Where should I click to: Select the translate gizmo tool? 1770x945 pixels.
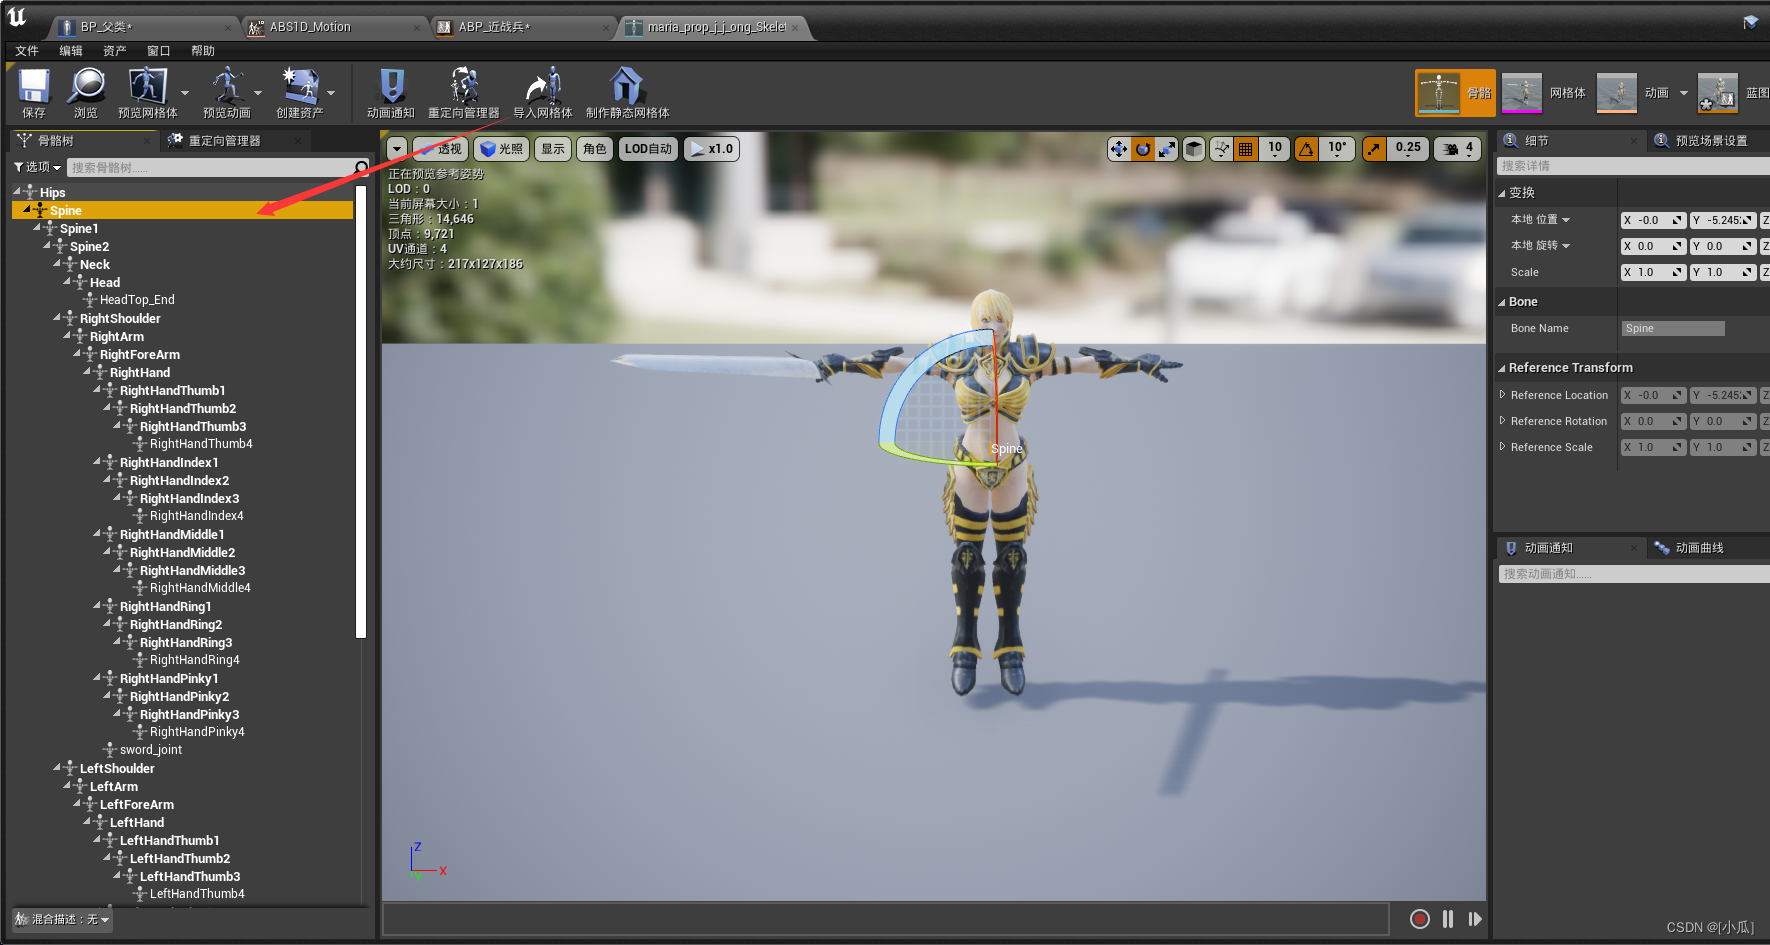1119,149
